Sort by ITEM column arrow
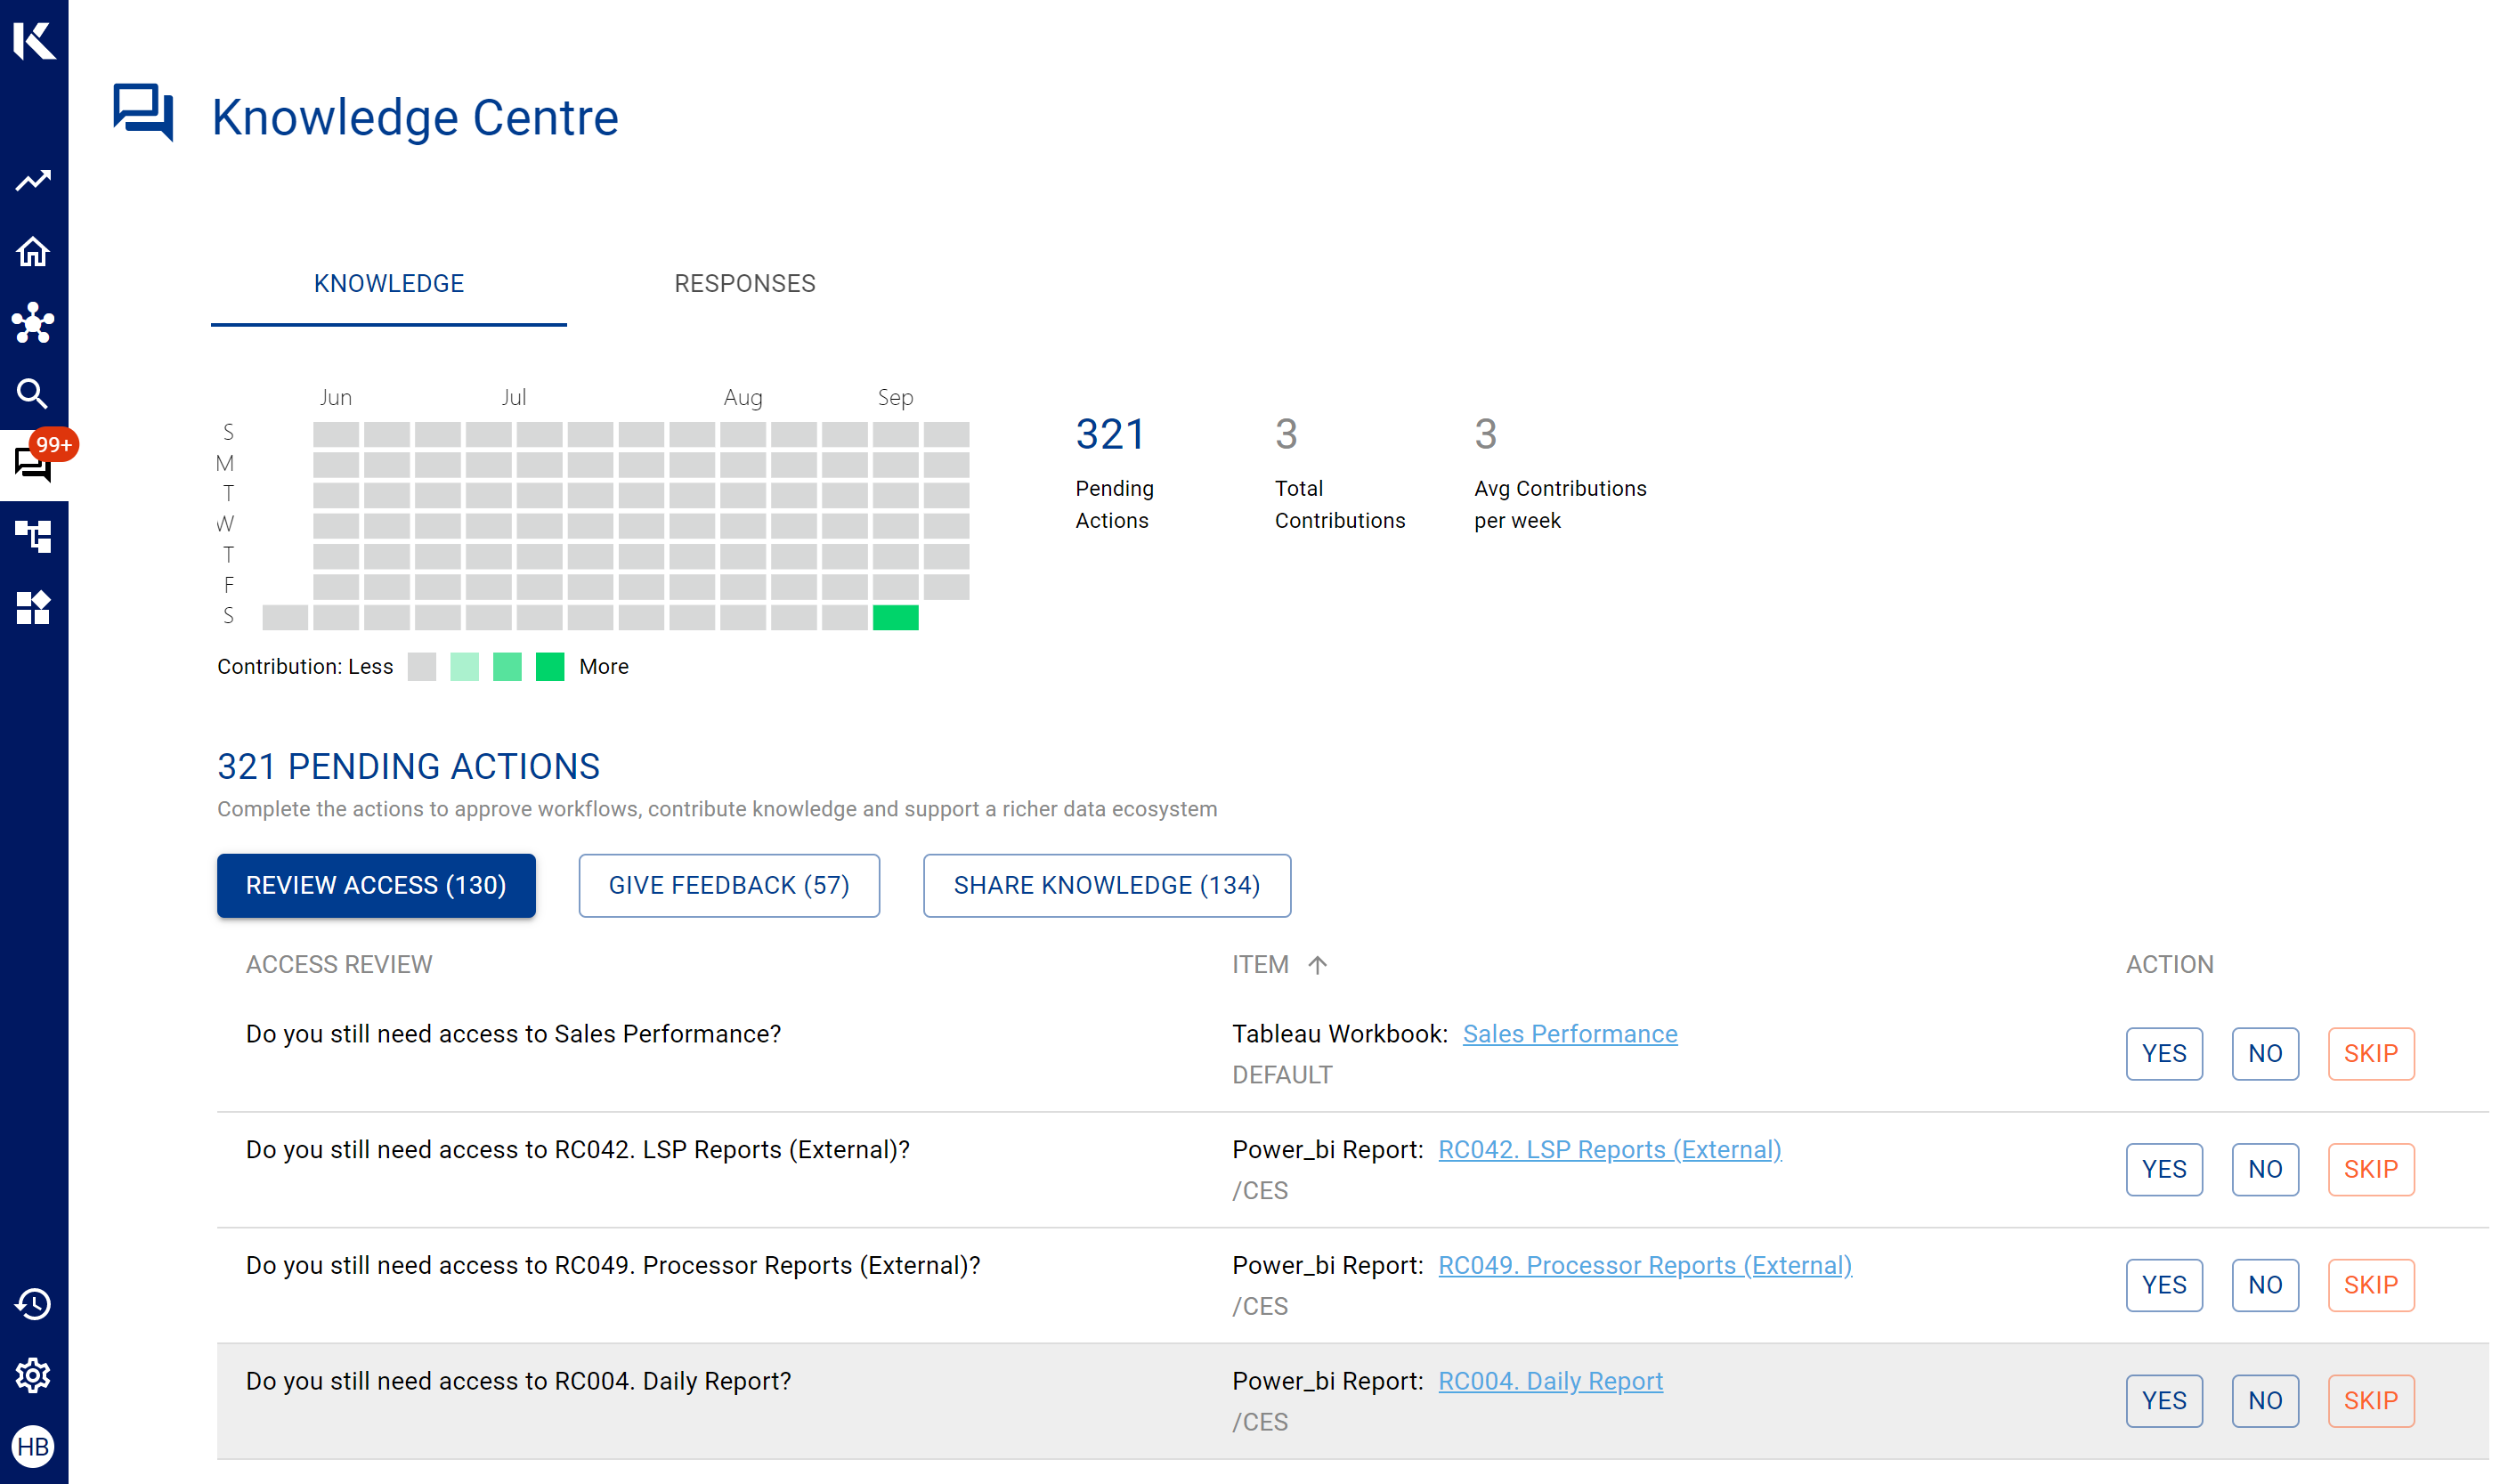This screenshot has width=2500, height=1484. pyautogui.click(x=1318, y=965)
